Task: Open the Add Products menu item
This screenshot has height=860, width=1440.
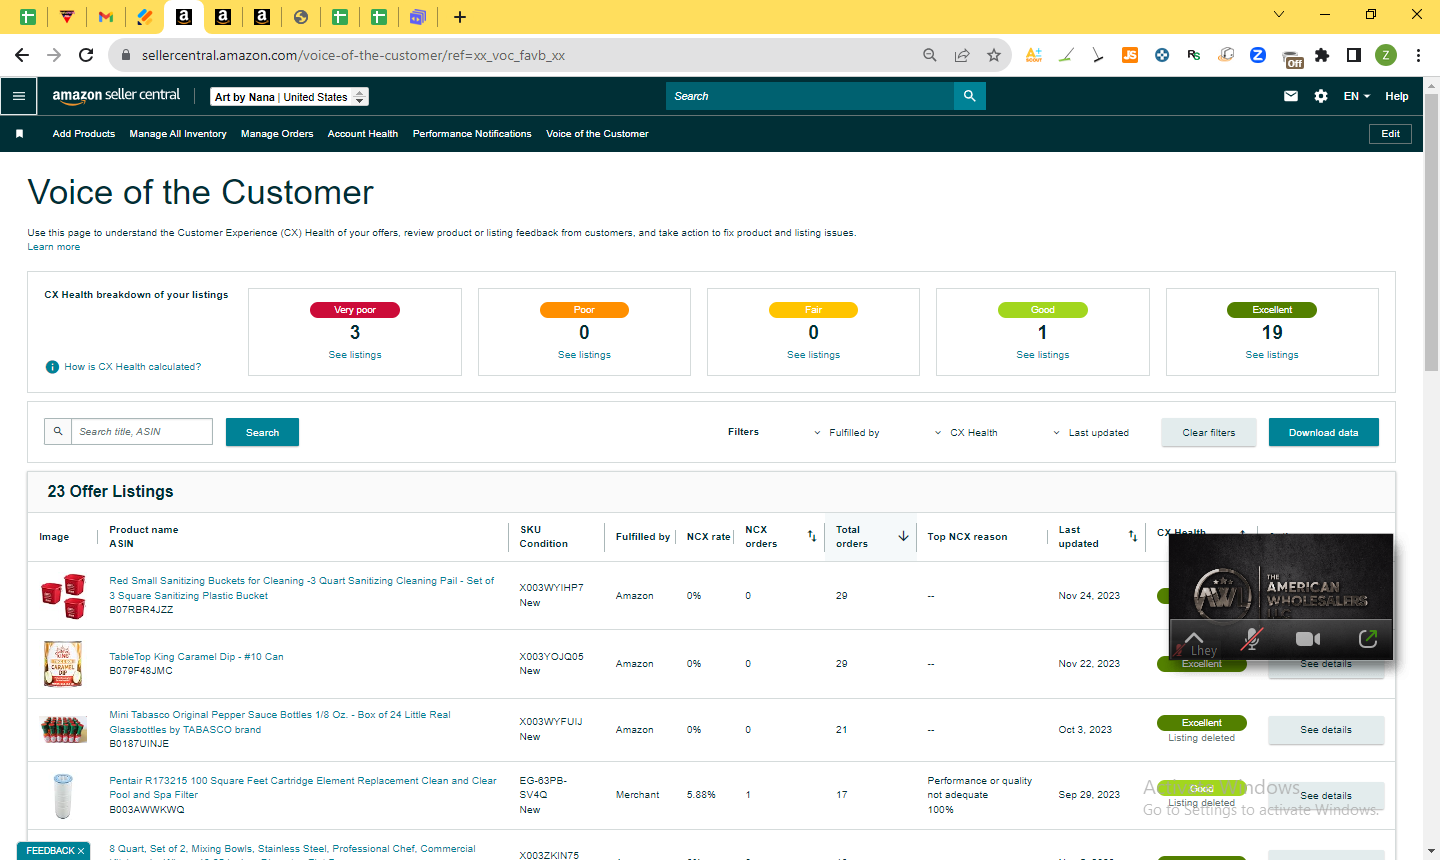Action: coord(84,134)
